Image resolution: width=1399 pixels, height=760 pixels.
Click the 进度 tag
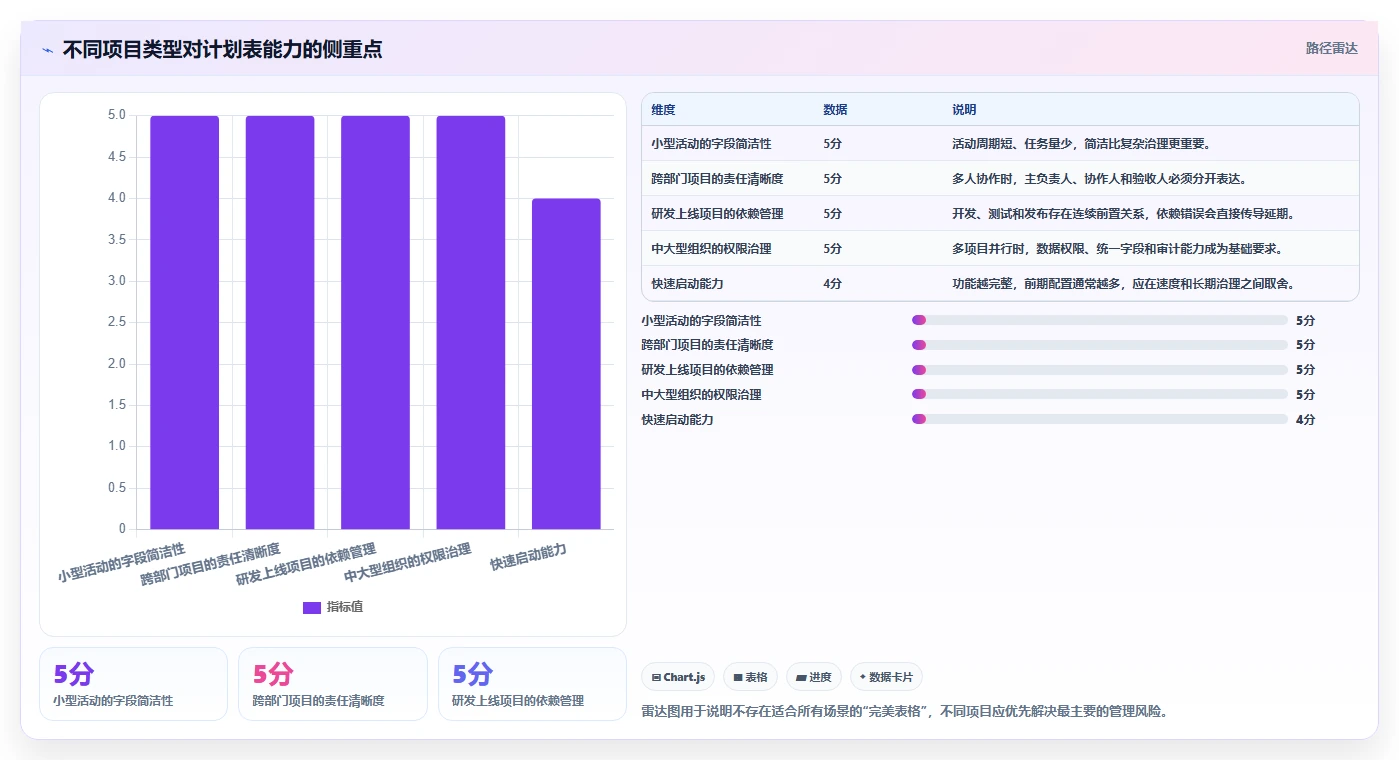coord(813,677)
